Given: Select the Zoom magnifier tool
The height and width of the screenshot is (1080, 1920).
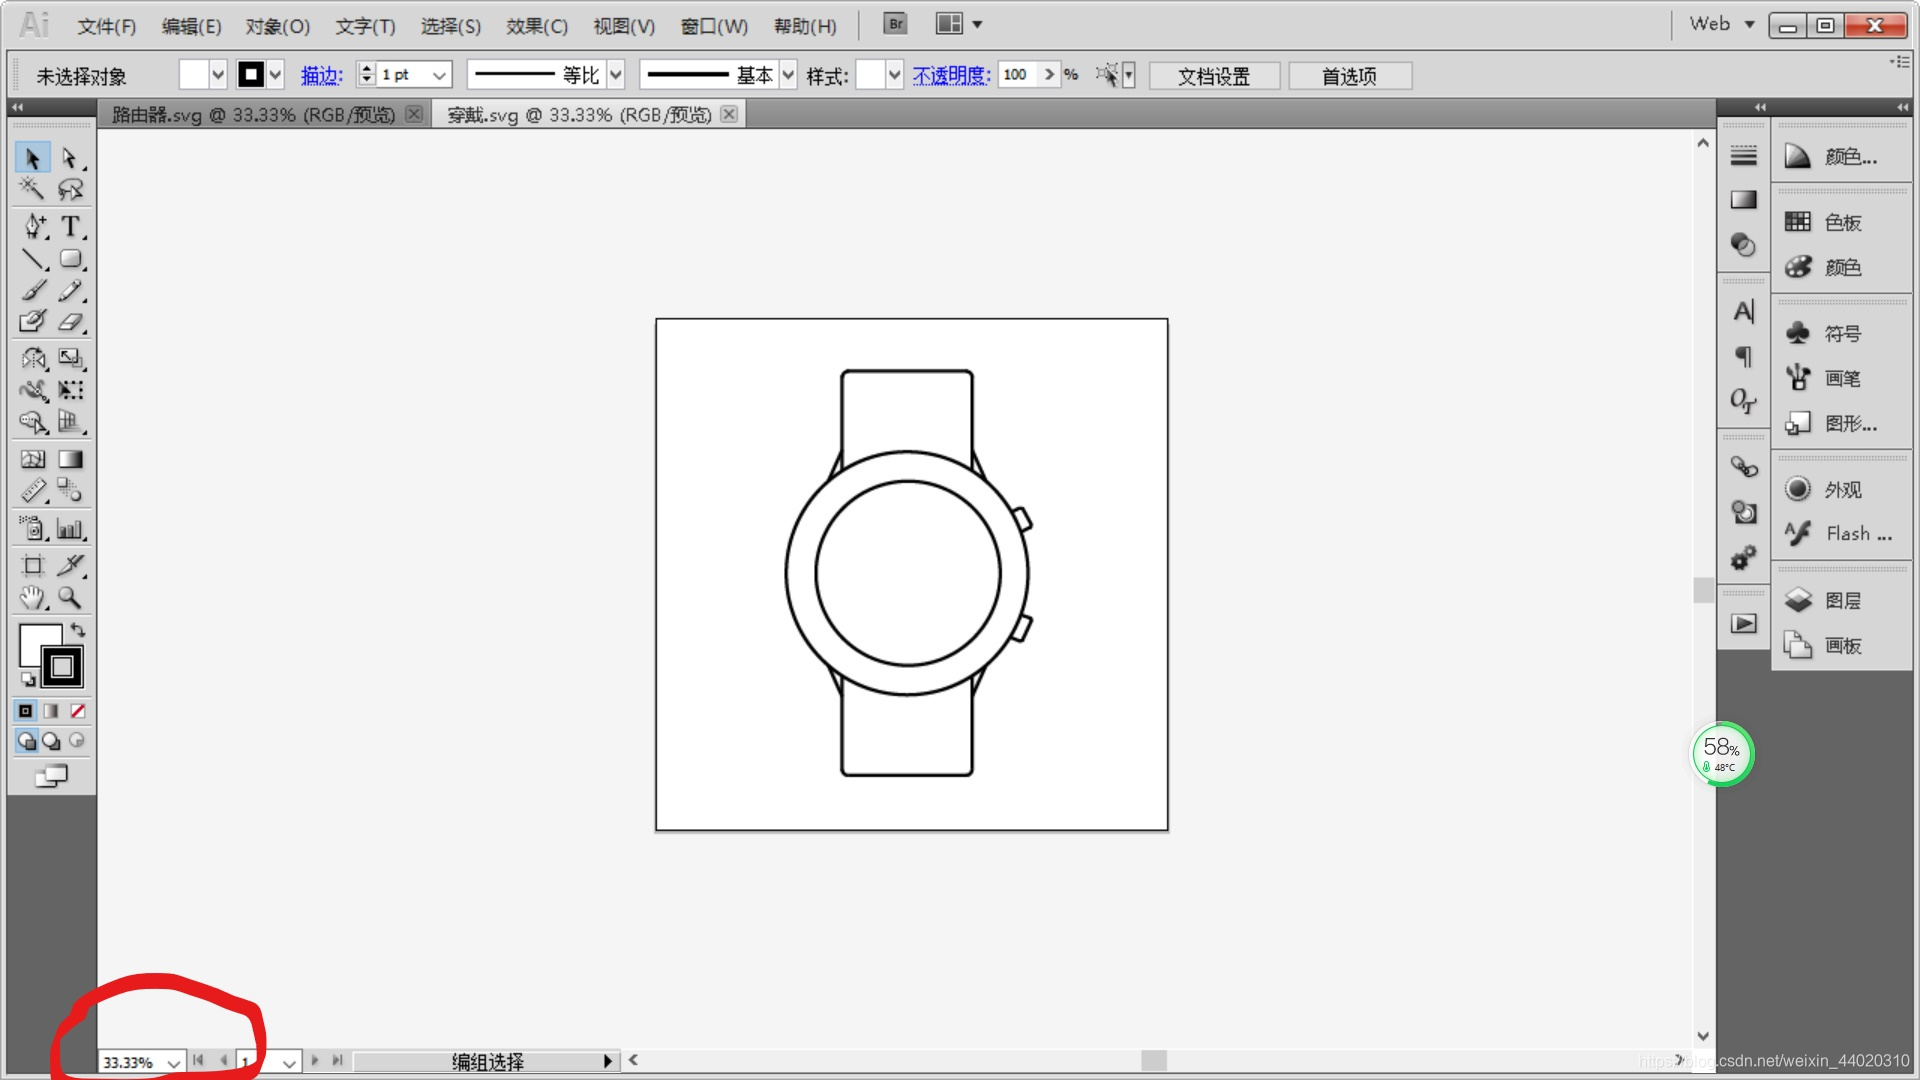Looking at the screenshot, I should pos(70,598).
